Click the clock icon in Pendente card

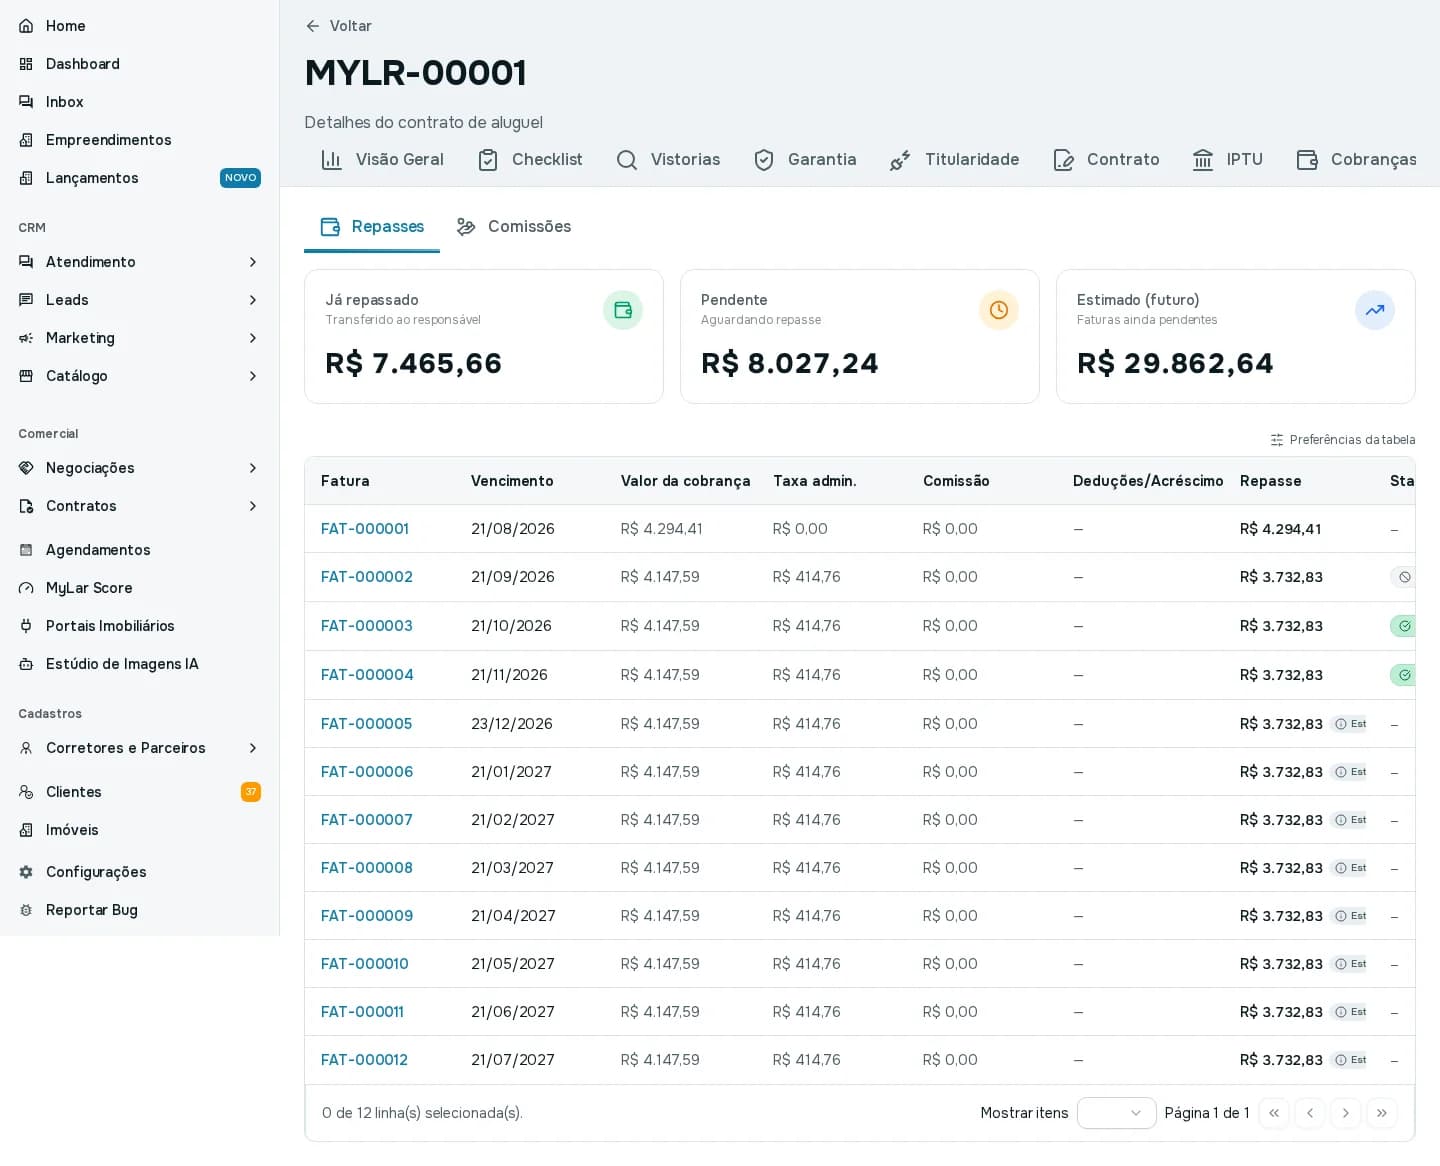999,310
